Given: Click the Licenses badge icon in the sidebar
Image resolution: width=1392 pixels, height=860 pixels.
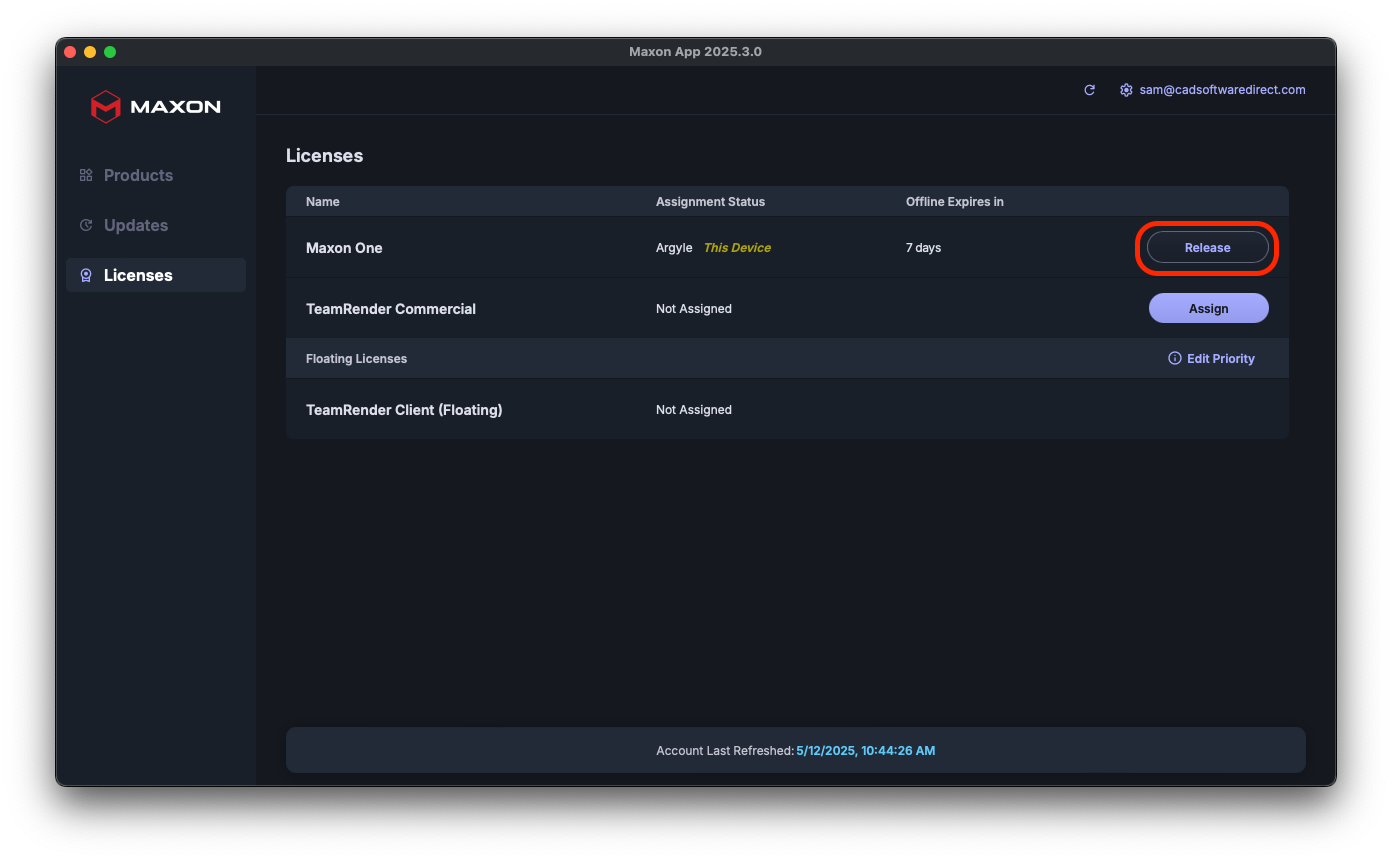Looking at the screenshot, I should (86, 275).
